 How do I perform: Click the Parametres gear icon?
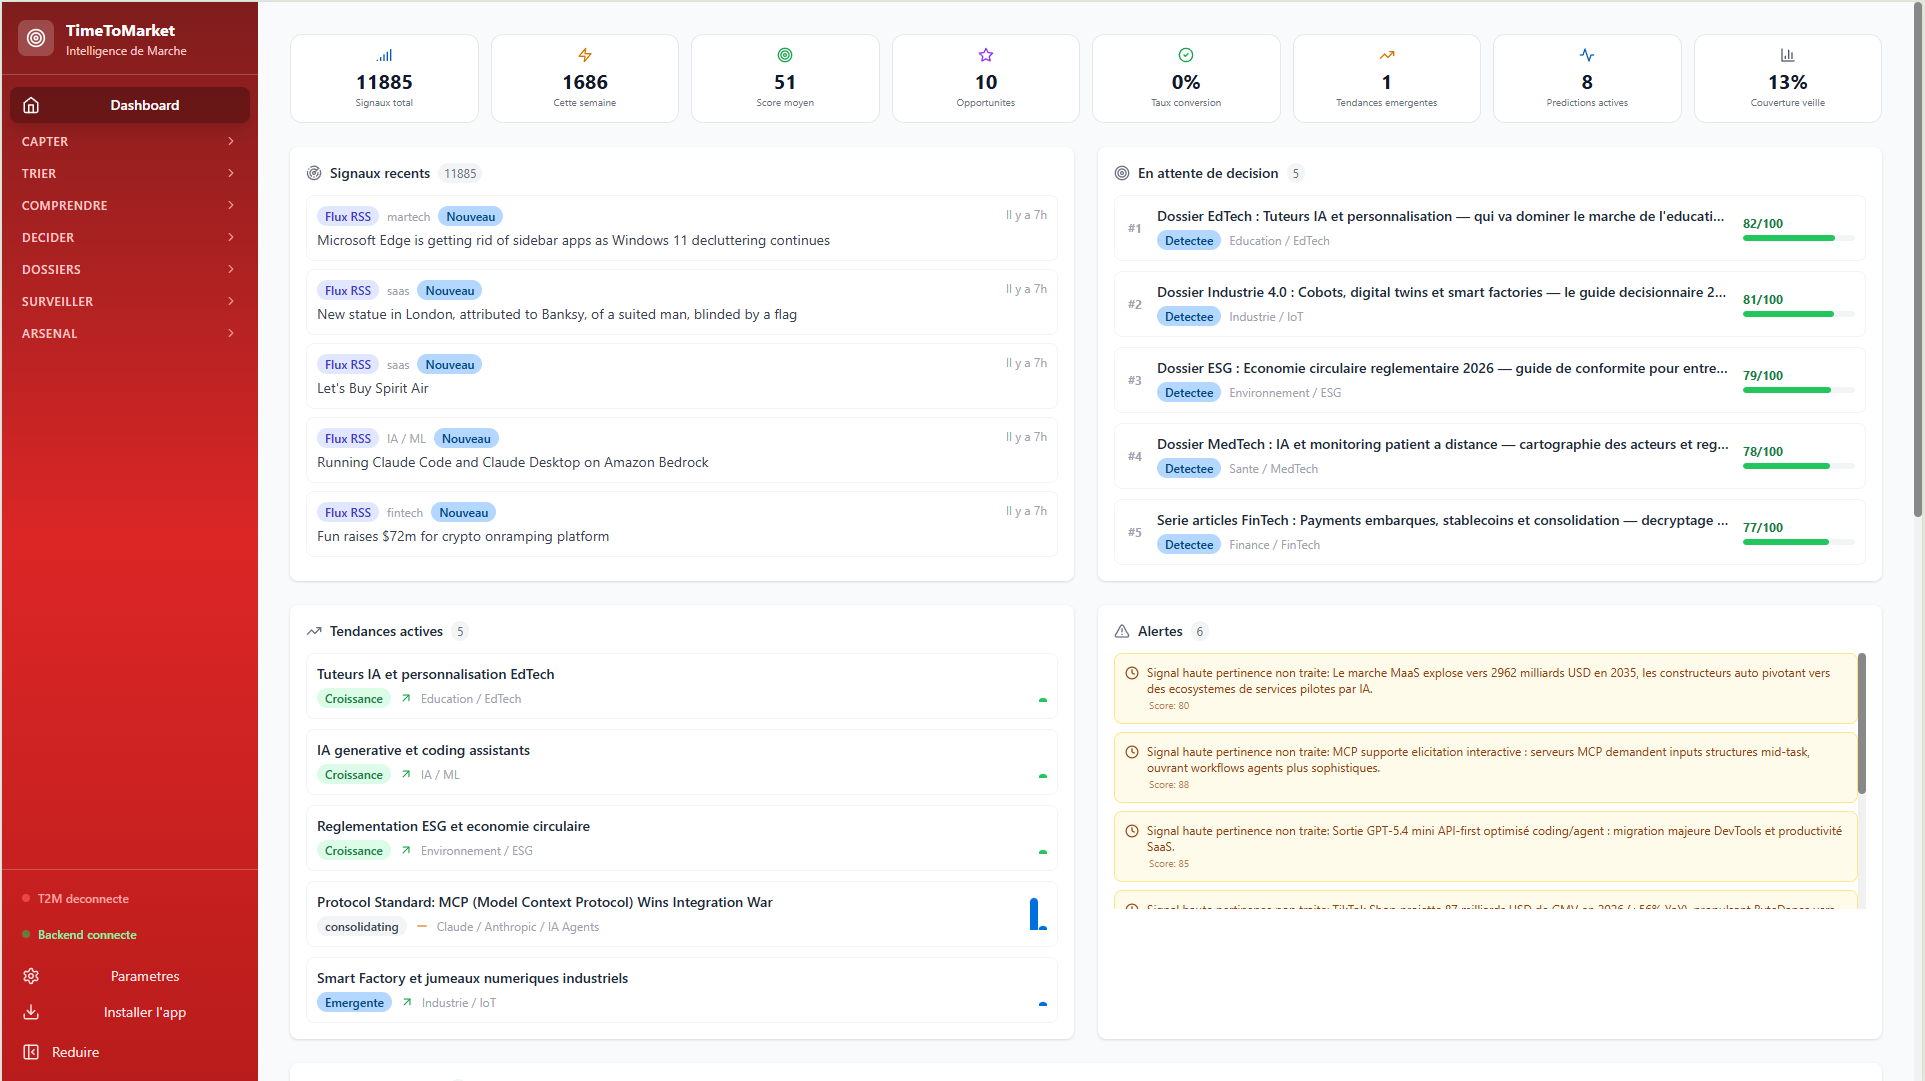[31, 976]
